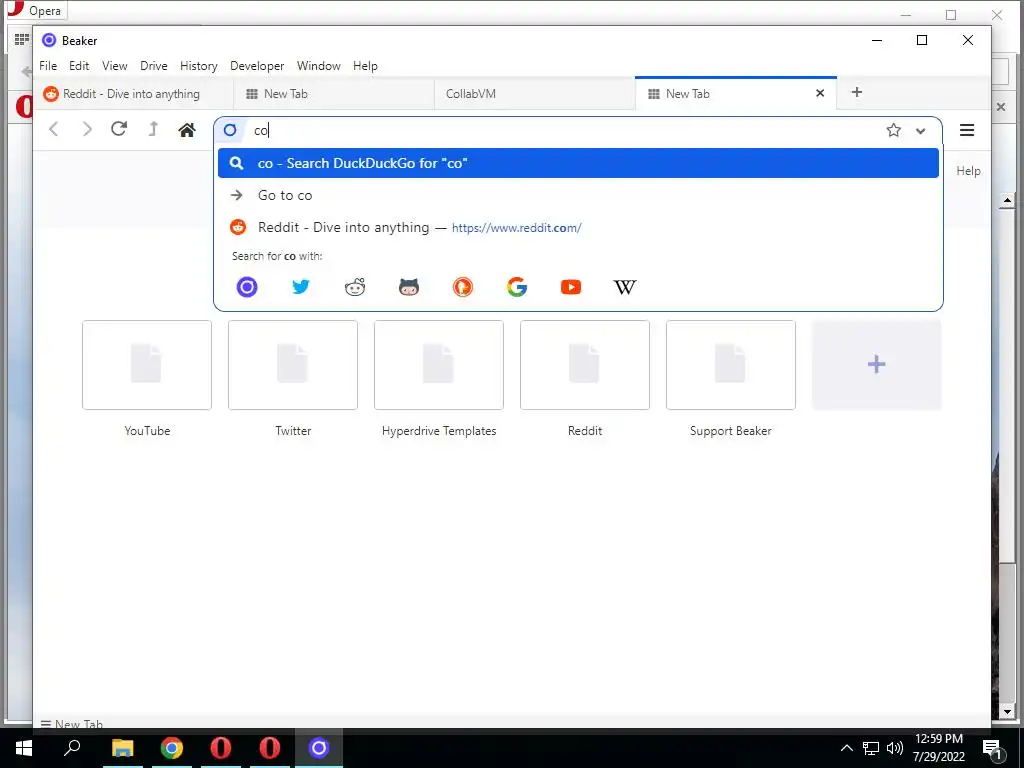The height and width of the screenshot is (768, 1024).
Task: Open the network icon in tray
Action: [871, 748]
